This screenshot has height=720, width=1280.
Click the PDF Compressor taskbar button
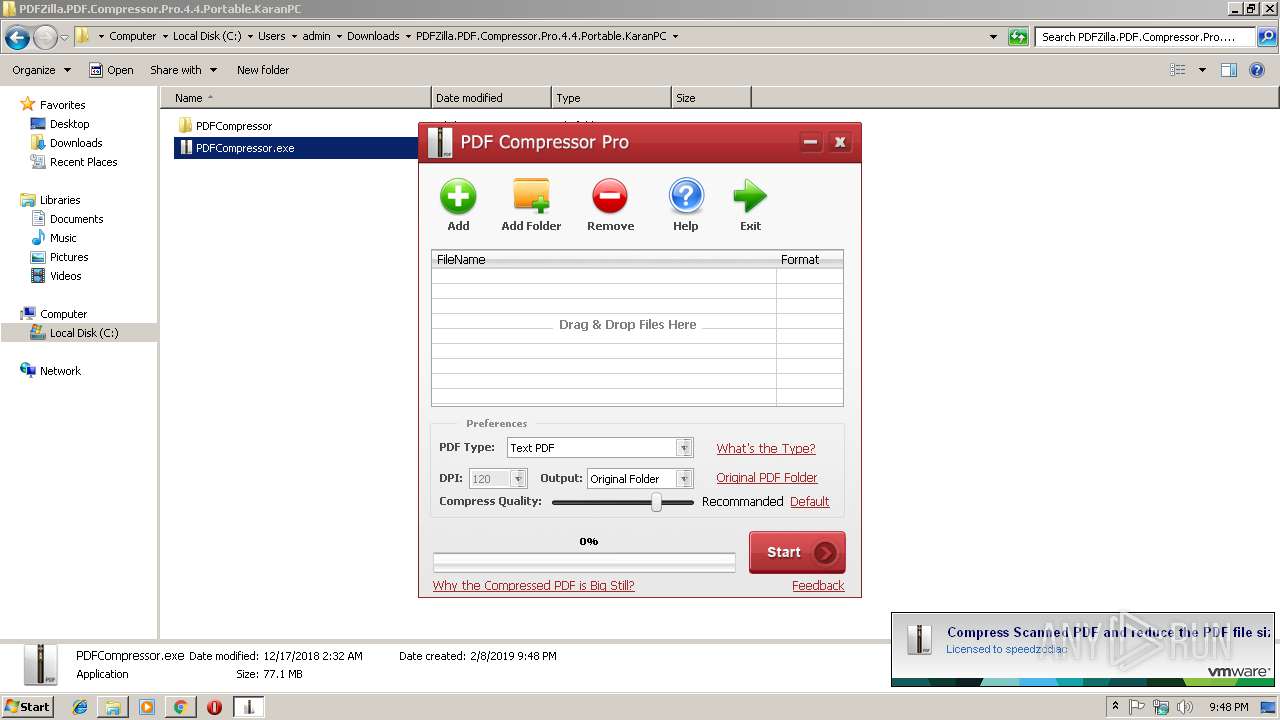[x=248, y=707]
